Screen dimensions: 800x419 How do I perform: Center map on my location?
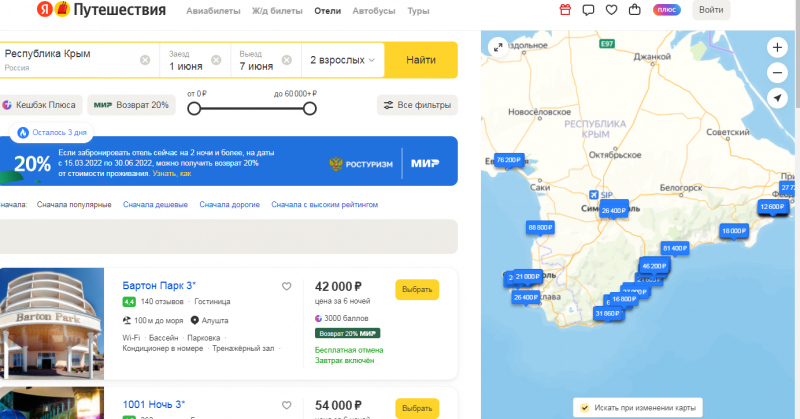[x=777, y=97]
